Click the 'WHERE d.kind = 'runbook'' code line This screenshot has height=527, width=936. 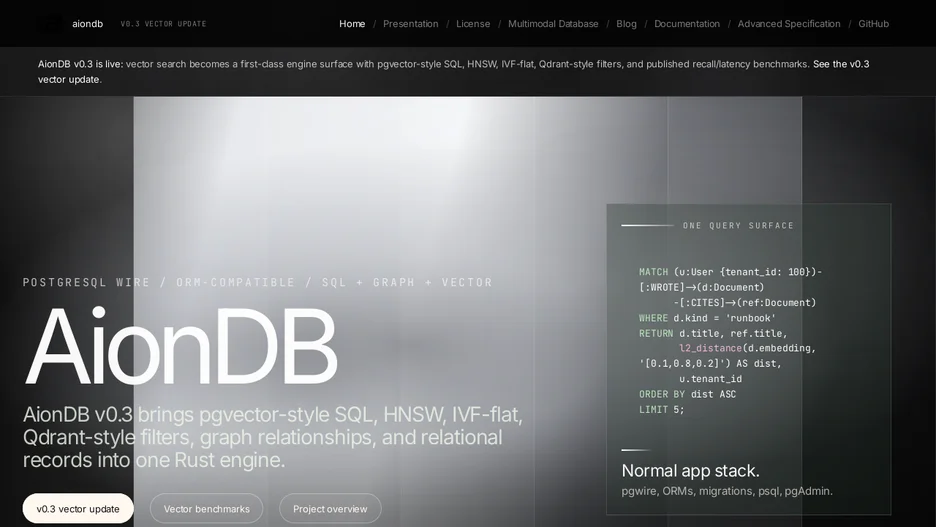pyautogui.click(x=707, y=318)
